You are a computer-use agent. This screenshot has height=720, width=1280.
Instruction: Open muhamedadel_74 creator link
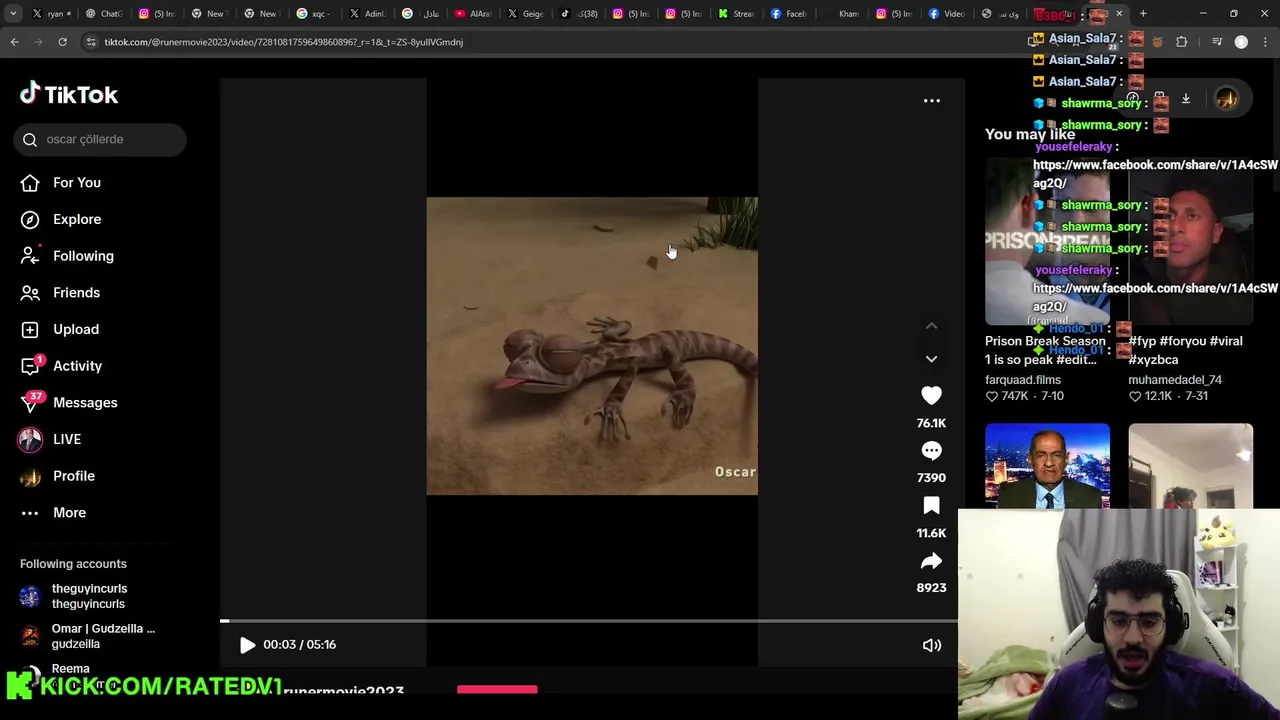[x=1174, y=380]
